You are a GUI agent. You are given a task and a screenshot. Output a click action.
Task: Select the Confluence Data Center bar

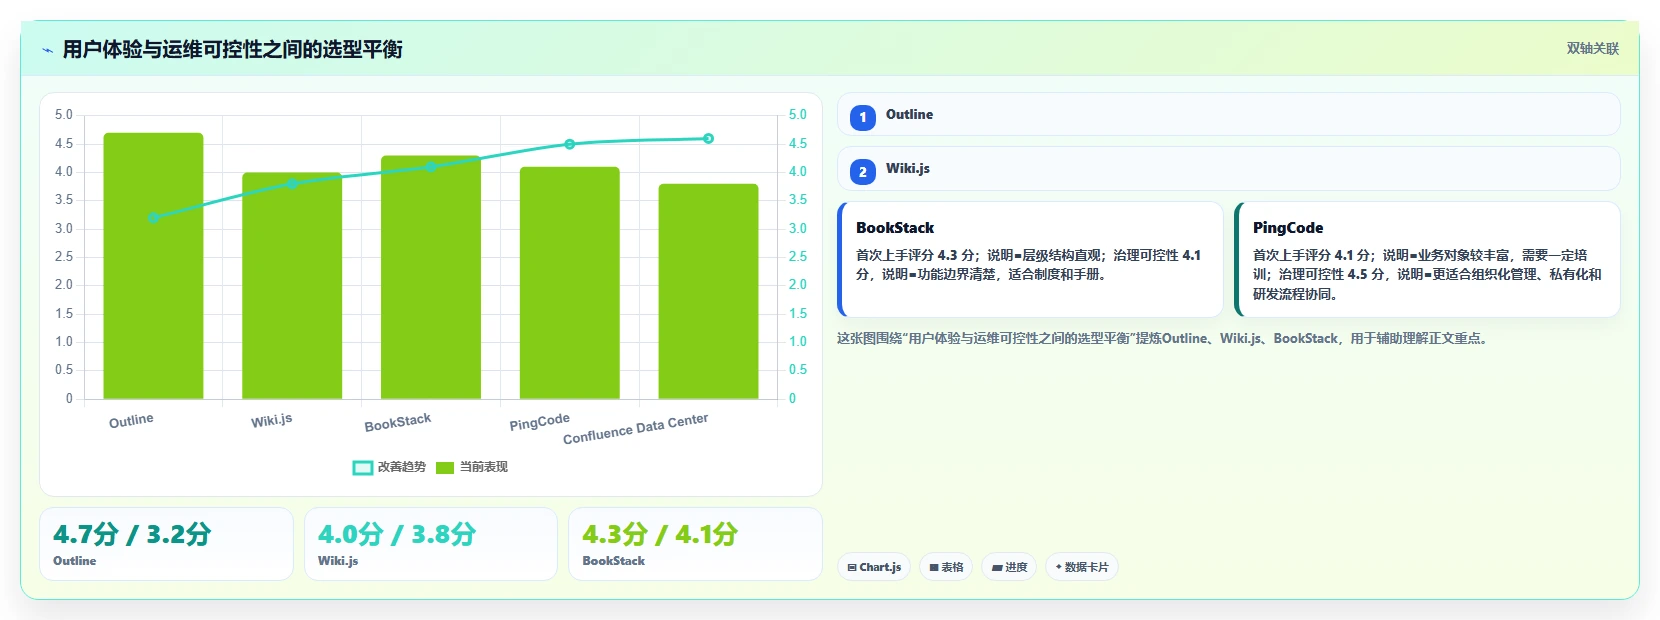708,291
